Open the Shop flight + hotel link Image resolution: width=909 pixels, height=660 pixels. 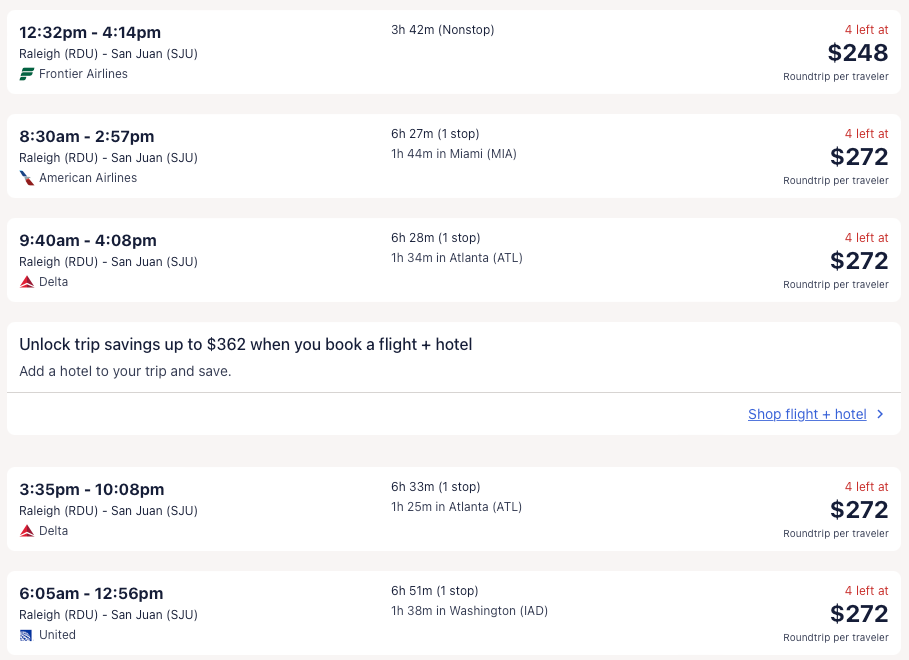pos(807,414)
